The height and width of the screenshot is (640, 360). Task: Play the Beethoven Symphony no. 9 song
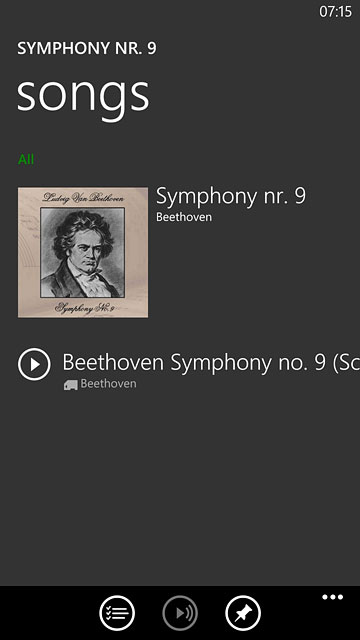click(x=34, y=364)
